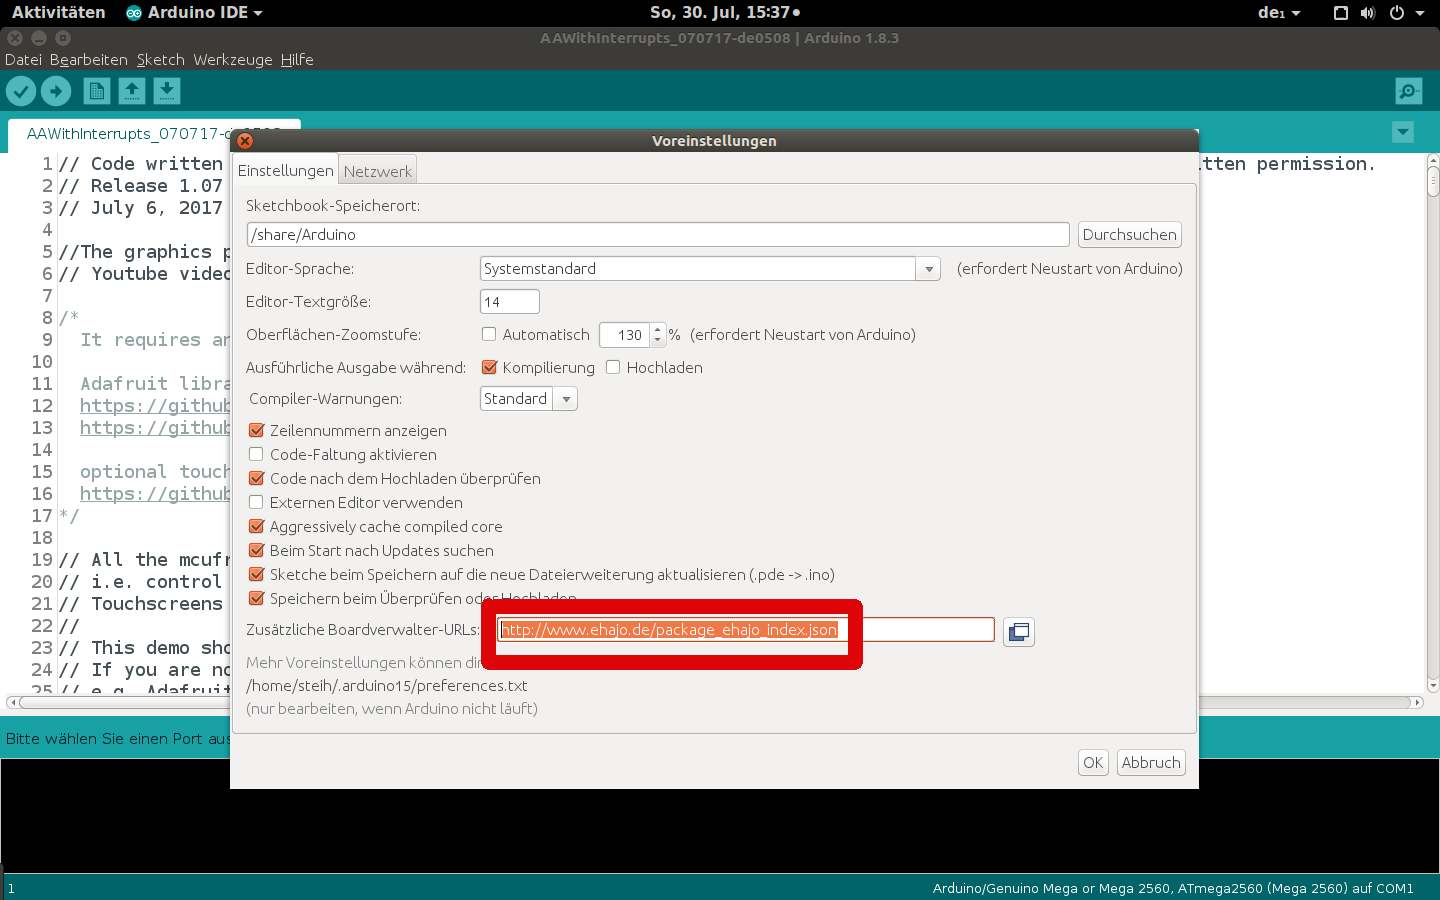Decrease the zoom level spinner down arrow

[x=657, y=340]
